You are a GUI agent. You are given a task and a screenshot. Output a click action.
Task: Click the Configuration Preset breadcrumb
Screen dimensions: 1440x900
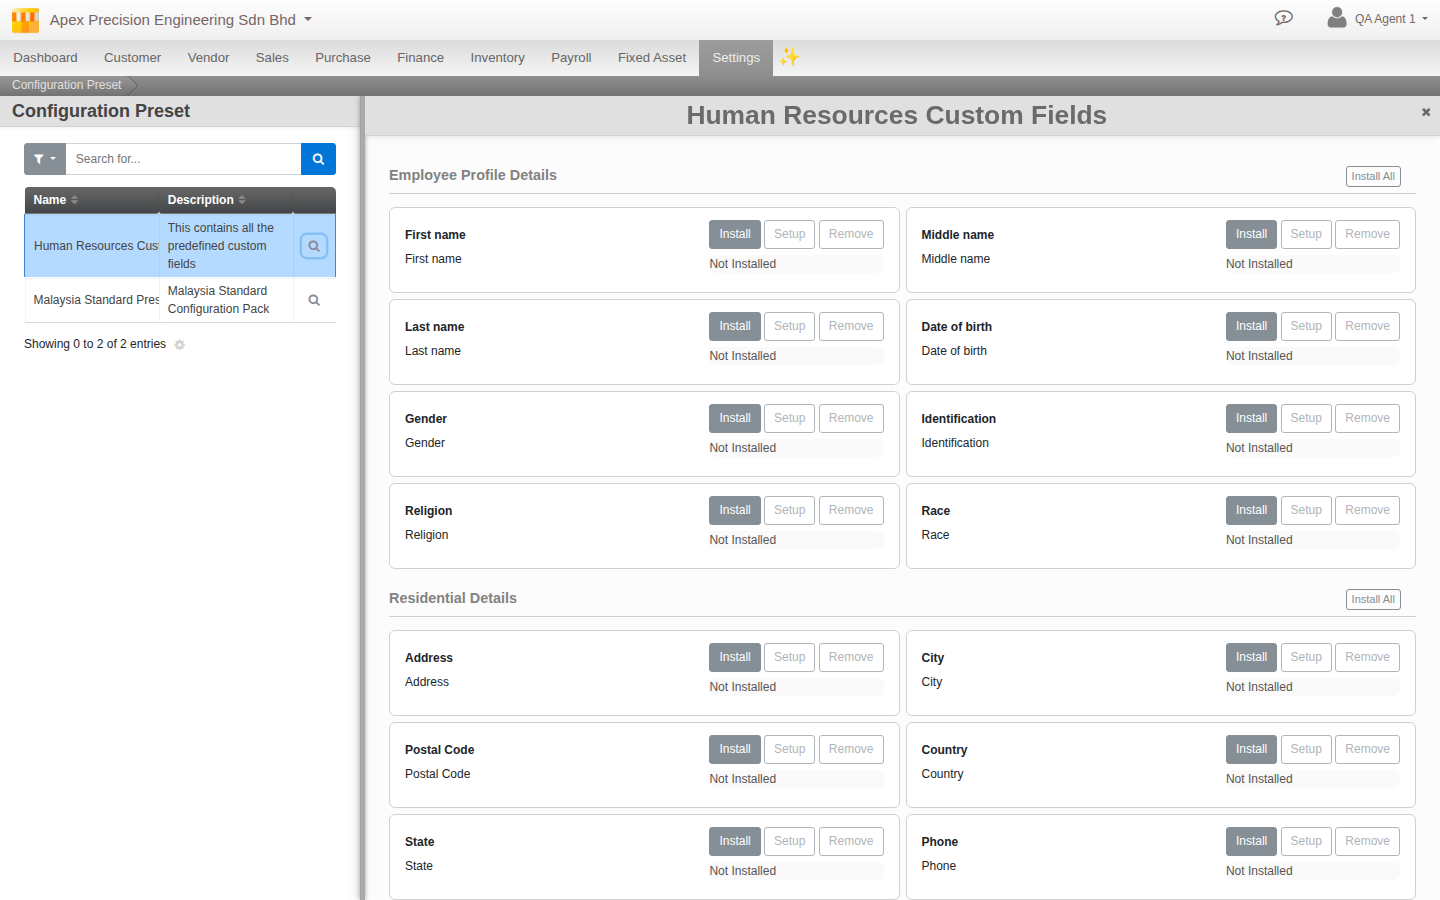pyautogui.click(x=66, y=85)
